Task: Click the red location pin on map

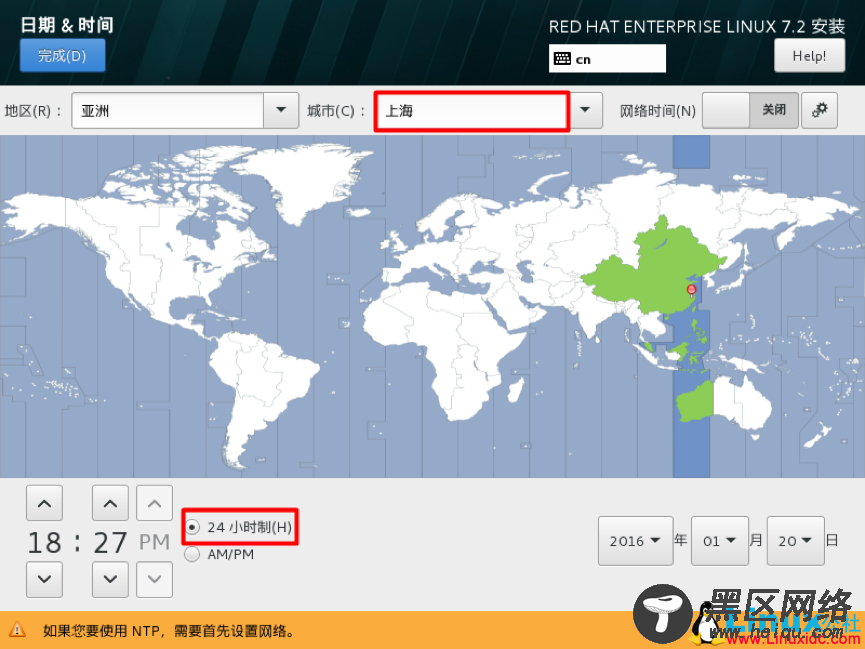Action: (691, 290)
